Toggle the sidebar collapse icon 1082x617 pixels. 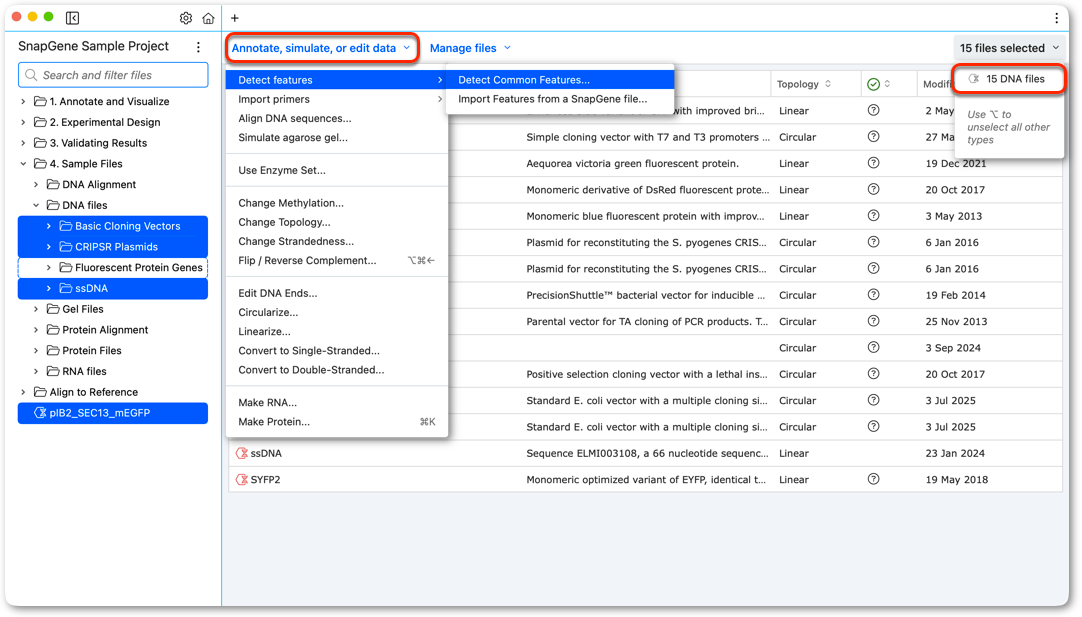point(72,18)
